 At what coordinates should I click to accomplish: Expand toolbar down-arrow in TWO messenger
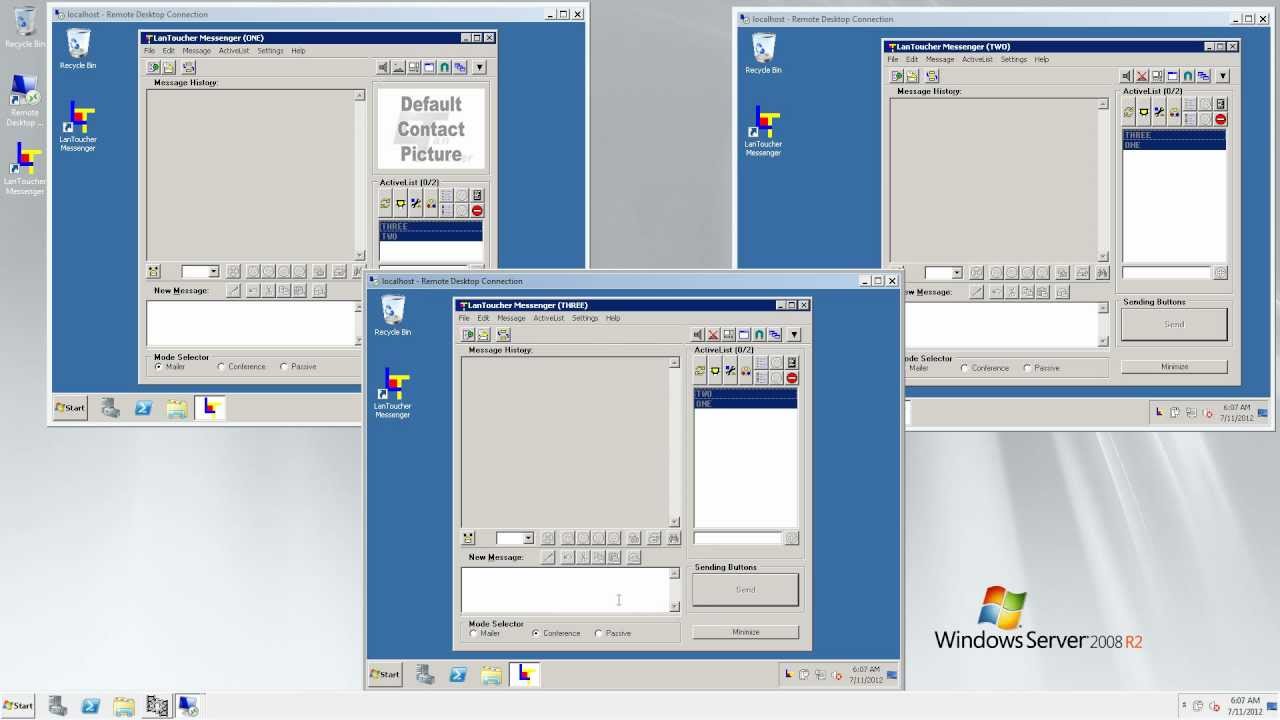click(x=1222, y=76)
